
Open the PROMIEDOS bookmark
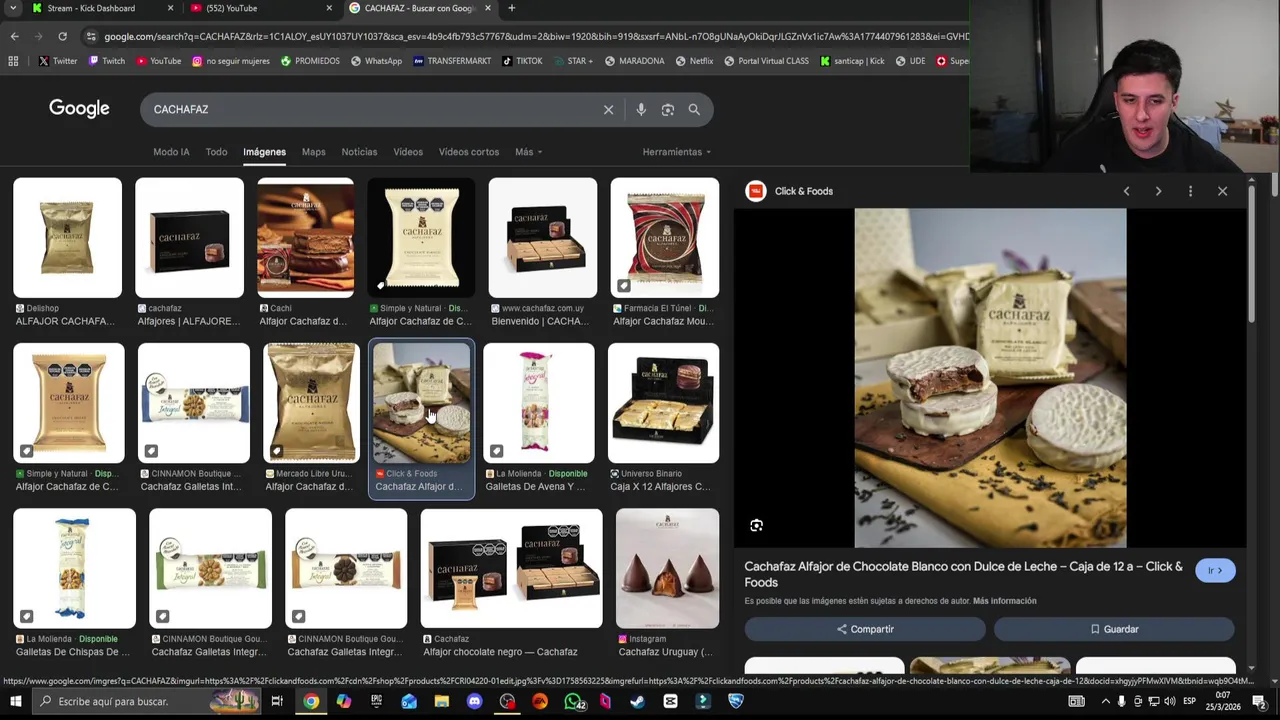pos(310,61)
